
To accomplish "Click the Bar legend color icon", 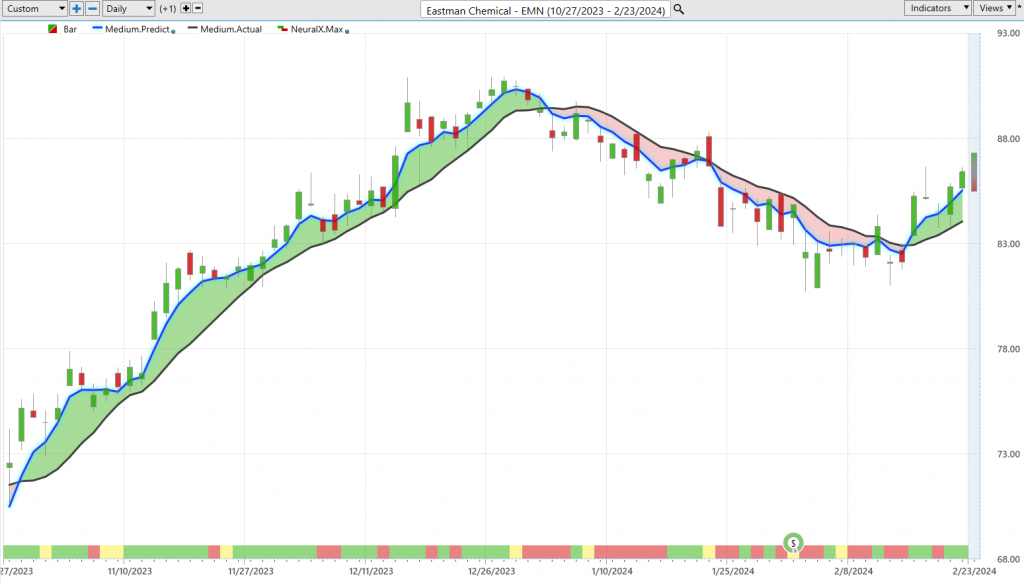I will click(x=53, y=29).
